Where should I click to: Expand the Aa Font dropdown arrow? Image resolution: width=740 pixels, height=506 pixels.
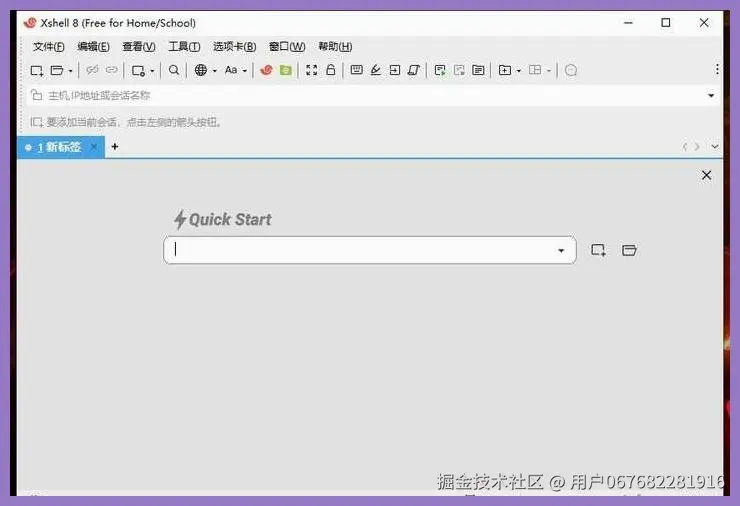pyautogui.click(x=244, y=71)
